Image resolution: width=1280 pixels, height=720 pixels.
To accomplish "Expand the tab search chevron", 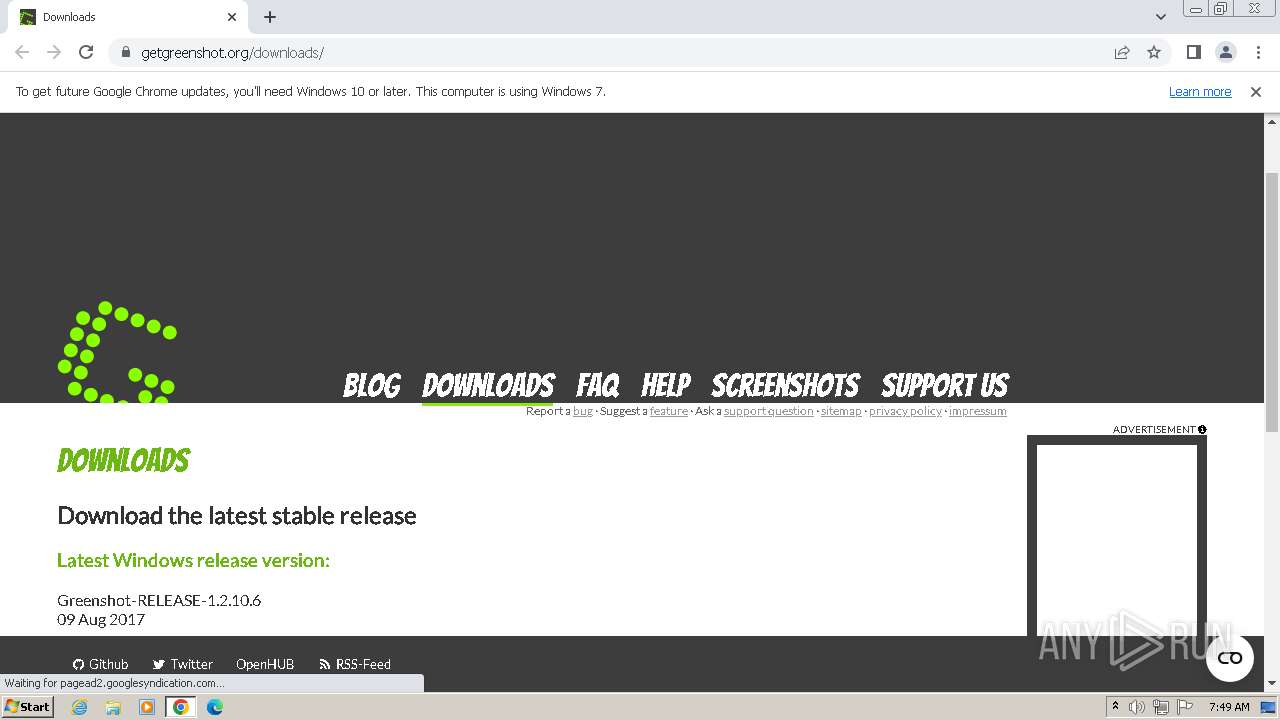I will pos(1160,17).
